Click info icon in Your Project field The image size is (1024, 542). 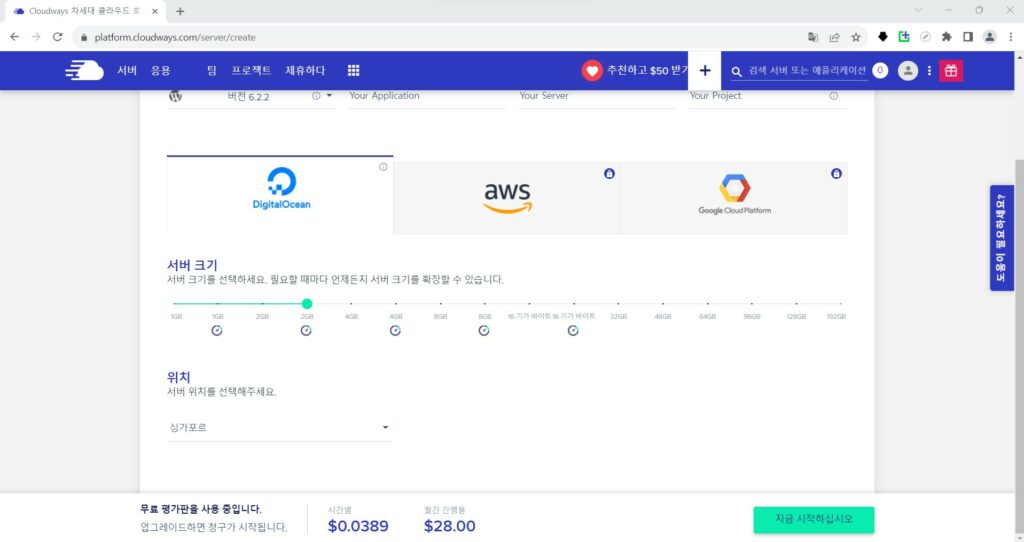pos(834,96)
